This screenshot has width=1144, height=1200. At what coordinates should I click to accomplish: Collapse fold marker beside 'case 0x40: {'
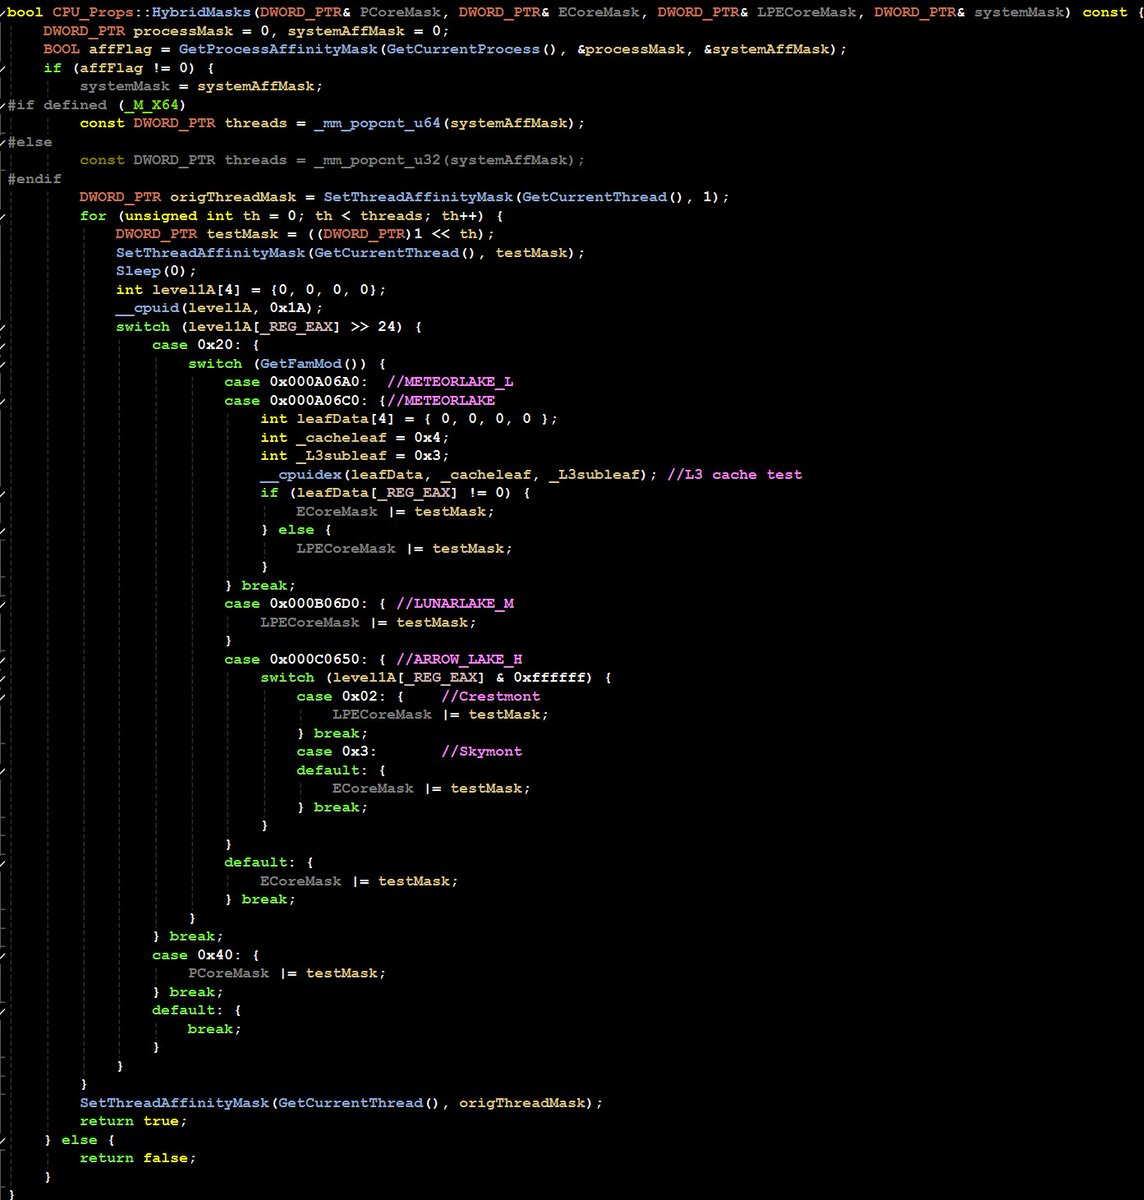point(3,955)
